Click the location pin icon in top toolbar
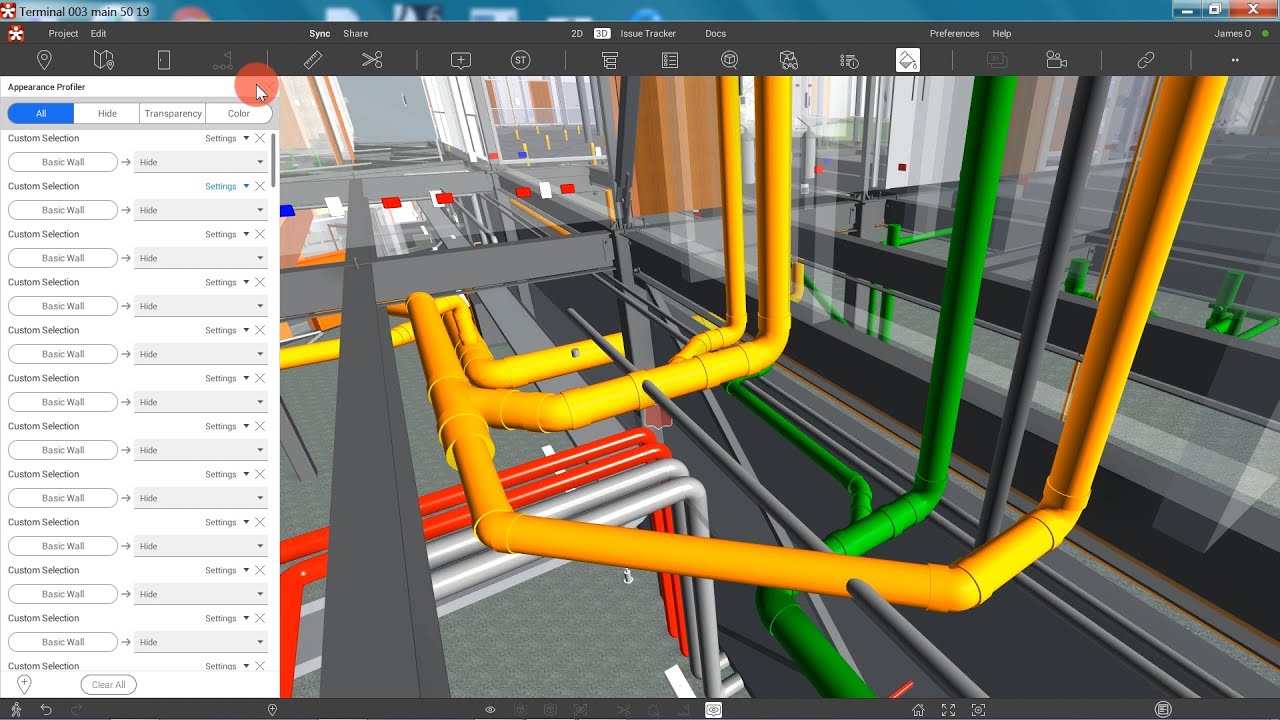Image resolution: width=1280 pixels, height=720 pixels. [44, 60]
